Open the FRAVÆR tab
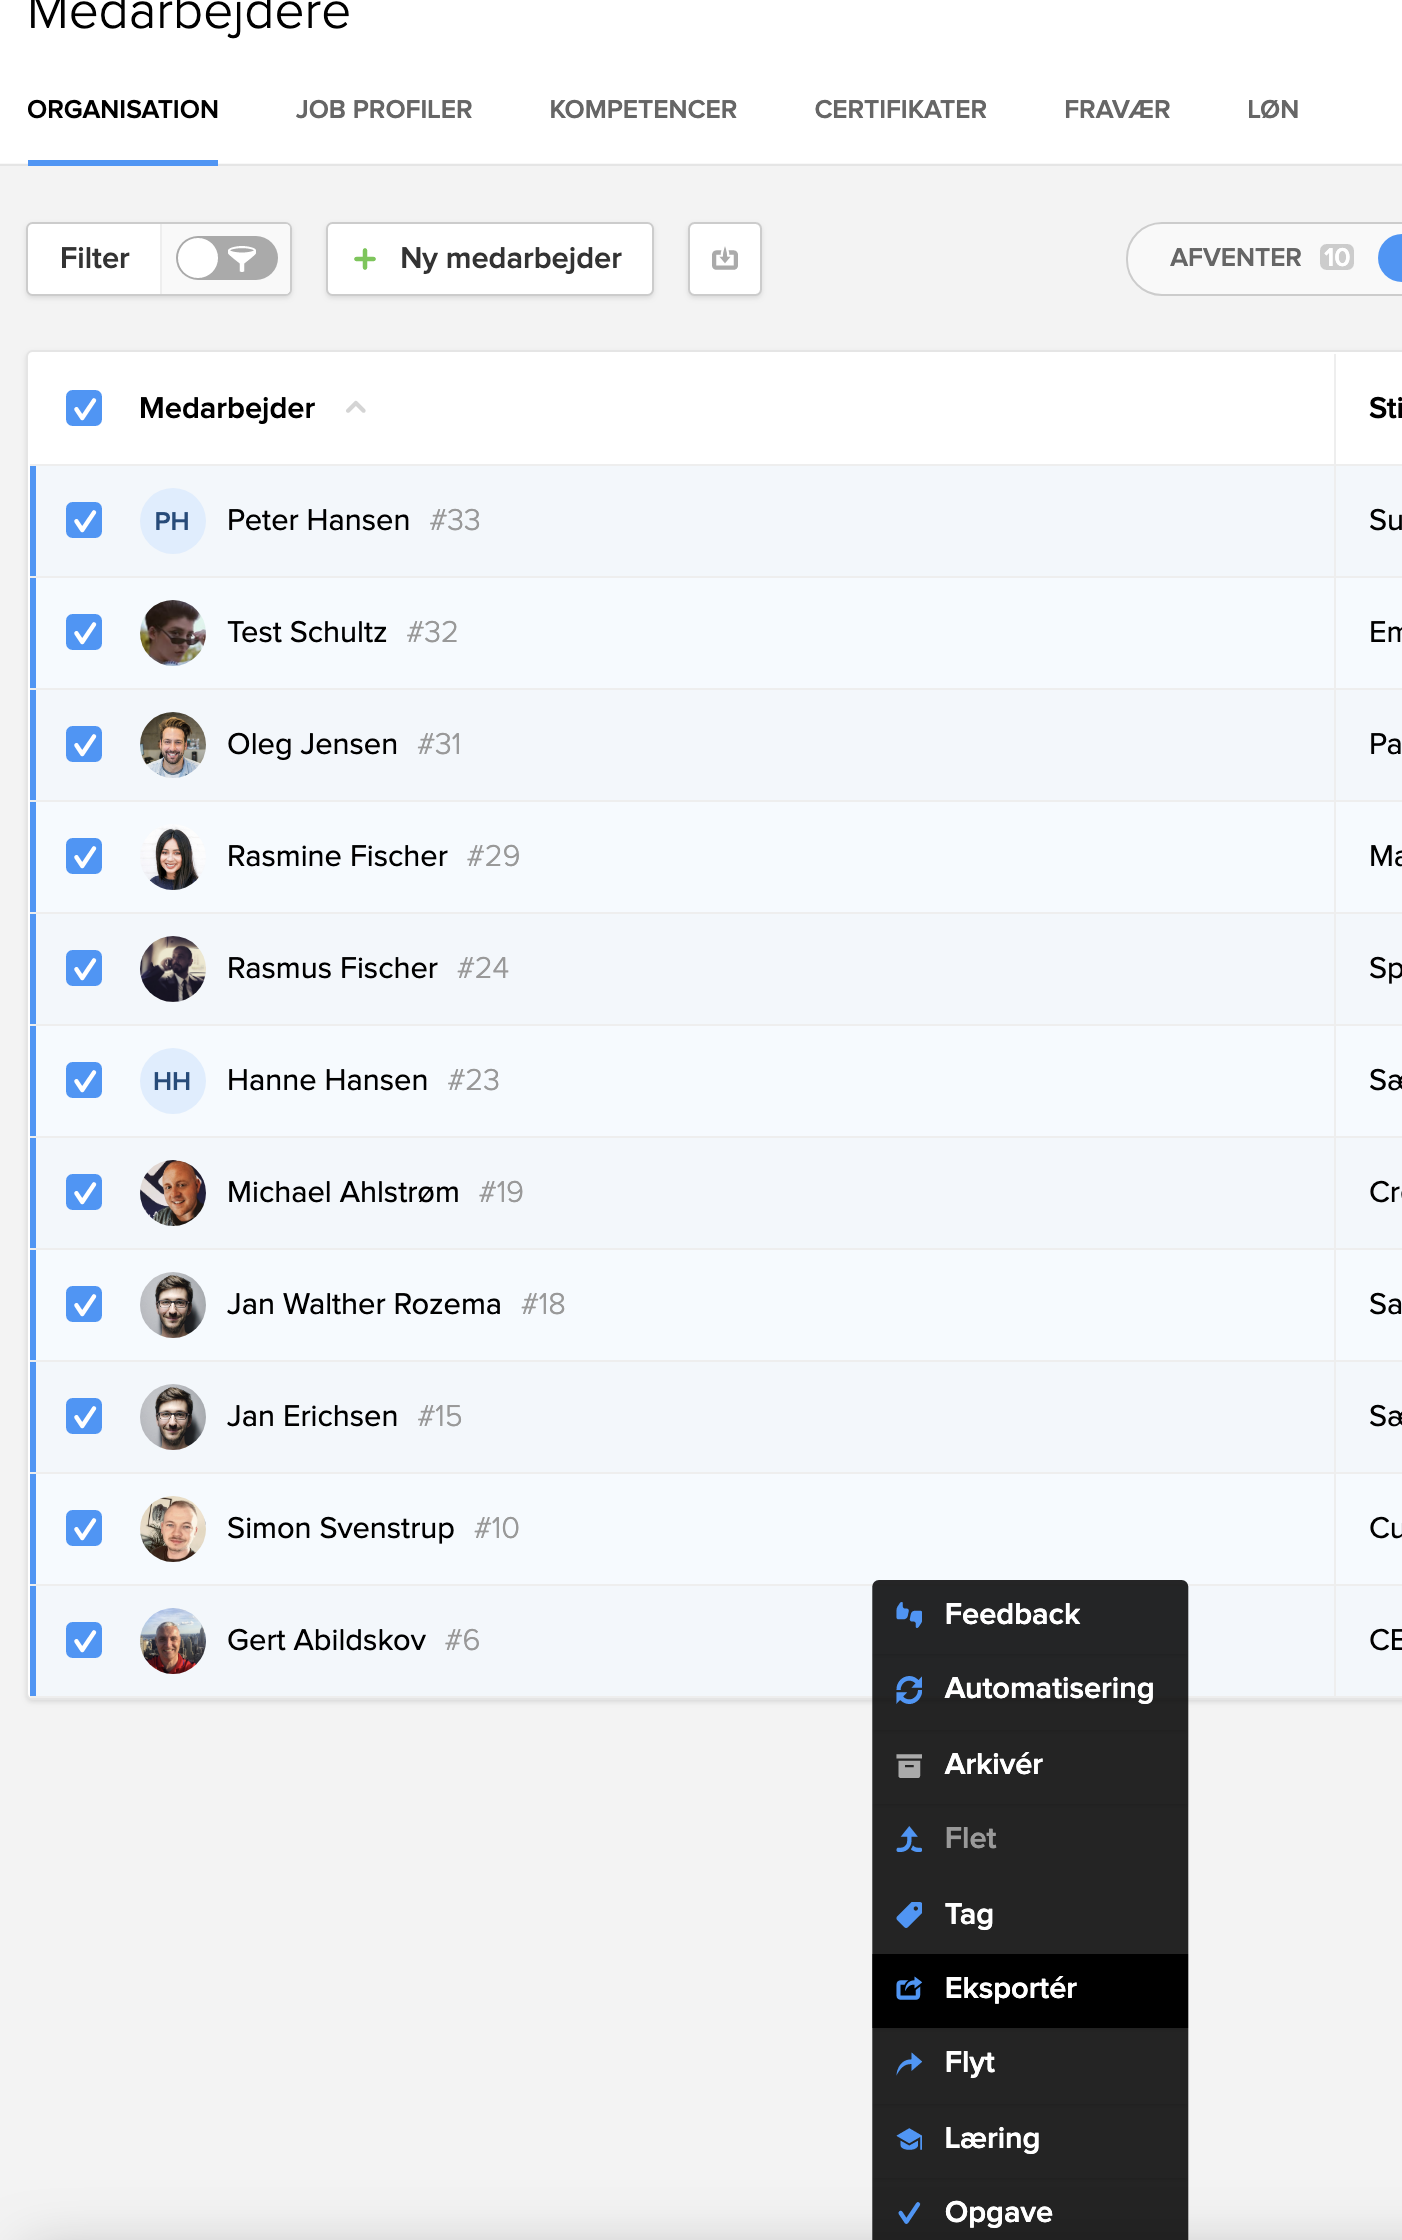 click(x=1116, y=109)
